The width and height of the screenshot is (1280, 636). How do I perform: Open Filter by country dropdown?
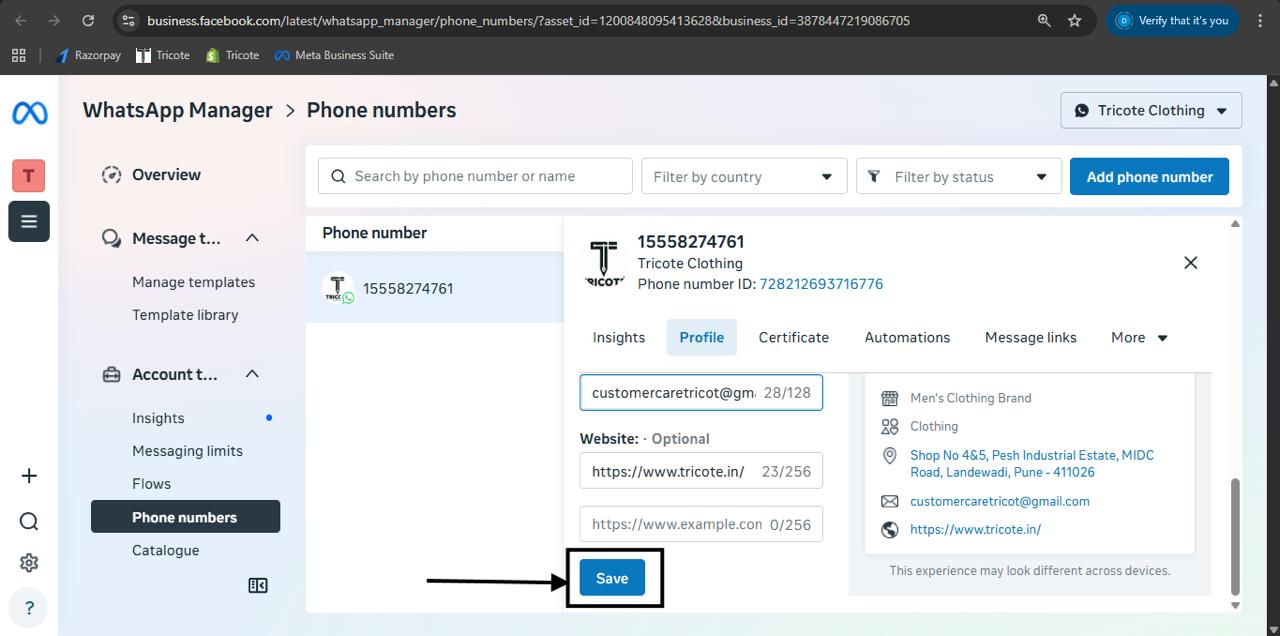[744, 177]
